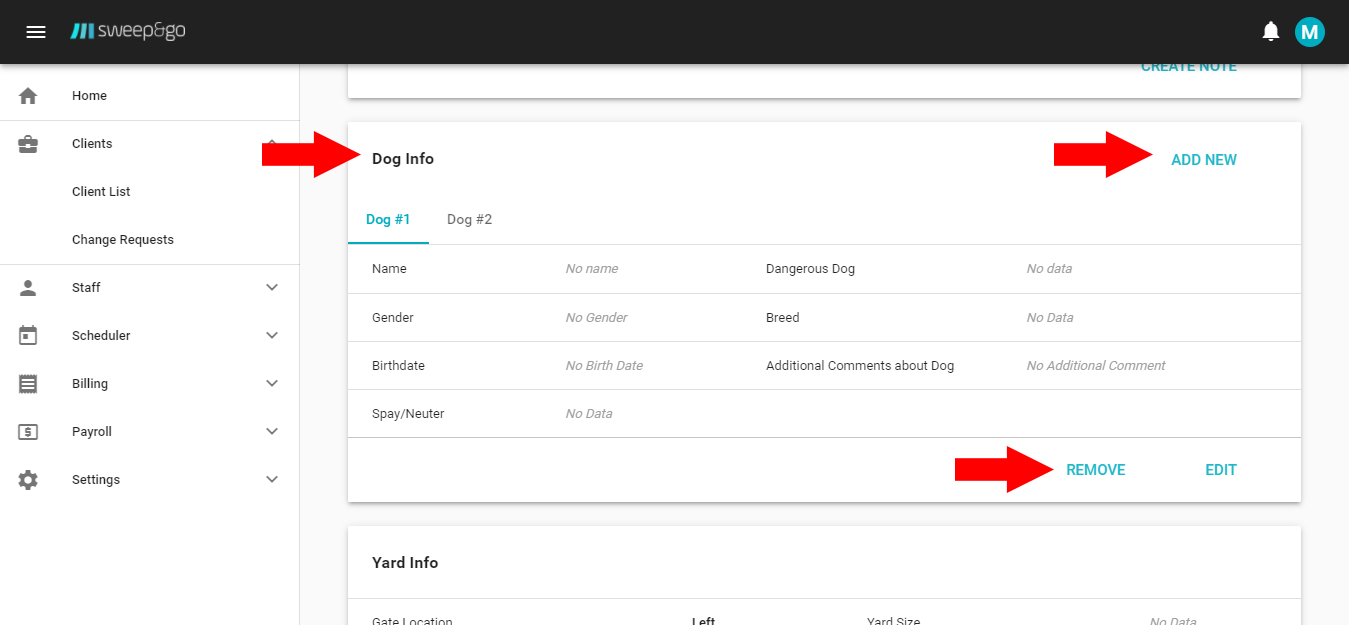This screenshot has width=1349, height=625.
Task: Expand the Scheduler menu chevron
Action: [272, 336]
